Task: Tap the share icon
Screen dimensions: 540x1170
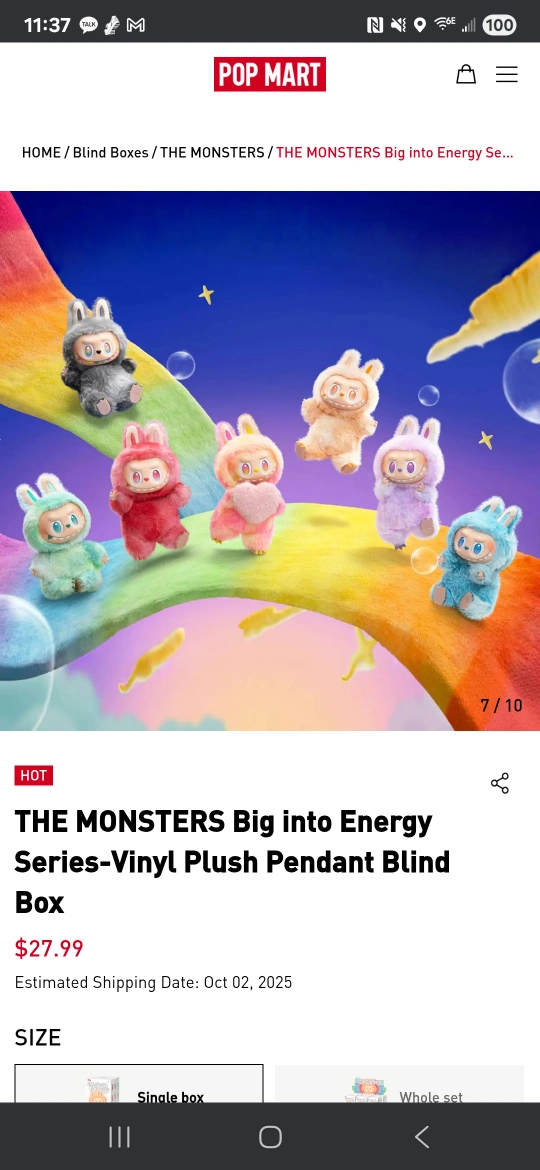Action: pyautogui.click(x=500, y=783)
